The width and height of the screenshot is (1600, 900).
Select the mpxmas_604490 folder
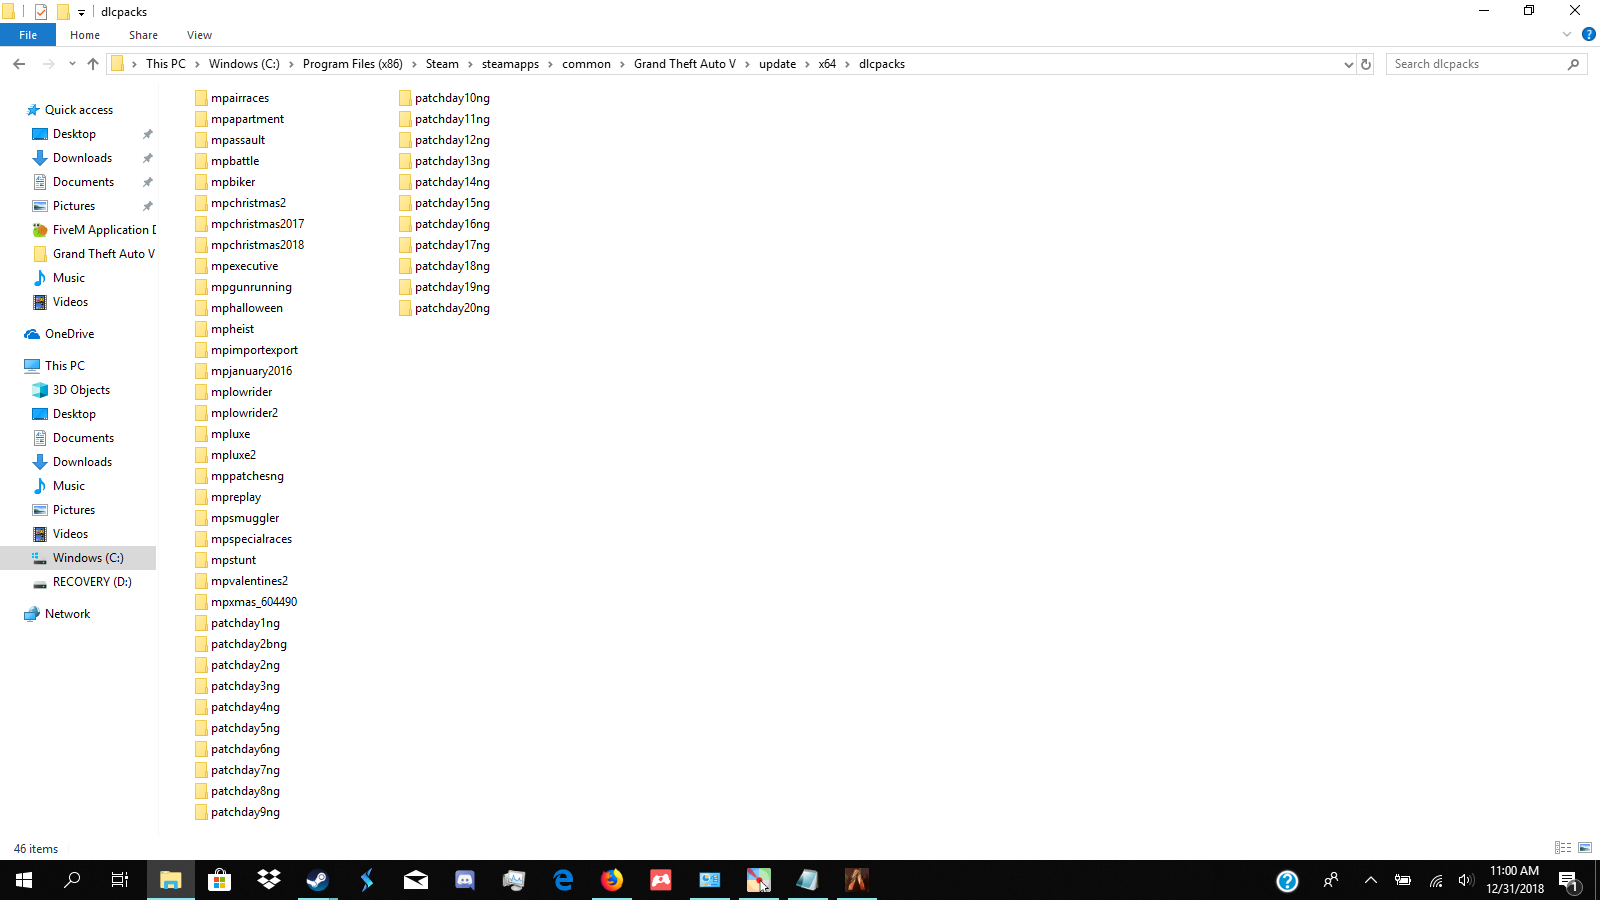[246, 602]
